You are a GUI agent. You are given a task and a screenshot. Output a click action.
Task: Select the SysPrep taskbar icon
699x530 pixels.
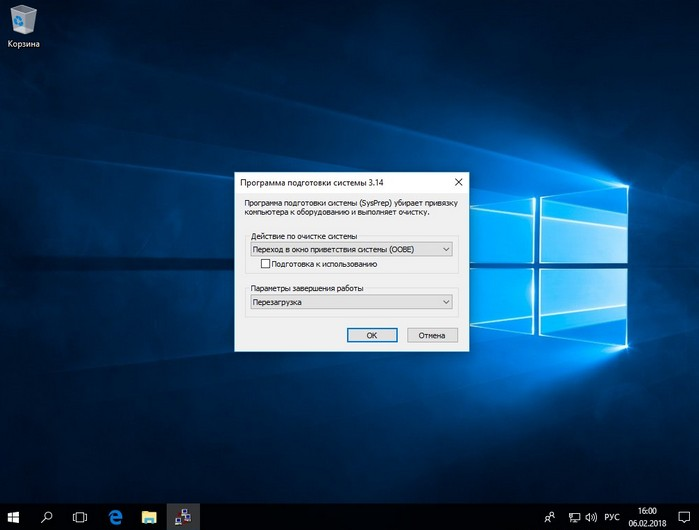click(x=183, y=517)
